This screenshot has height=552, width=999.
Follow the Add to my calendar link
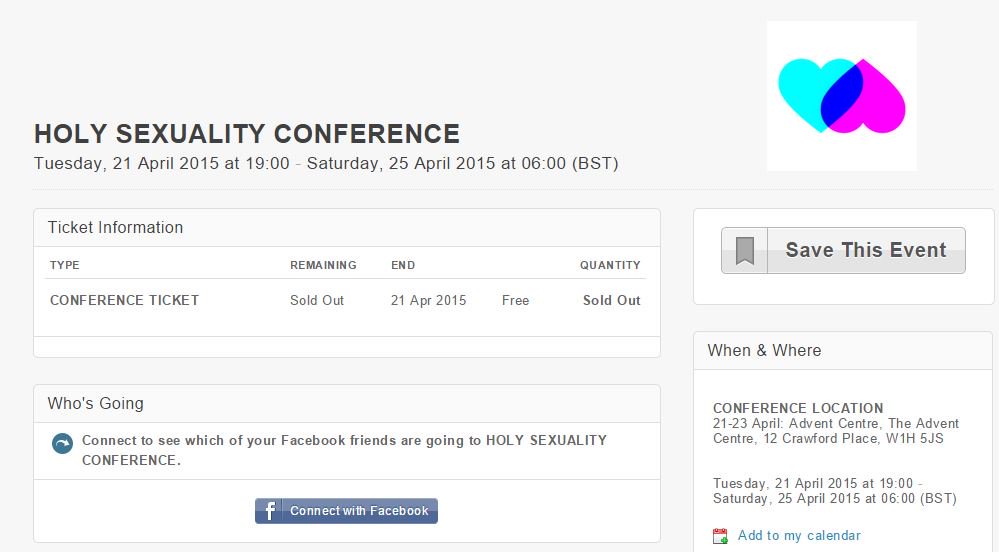click(x=799, y=536)
